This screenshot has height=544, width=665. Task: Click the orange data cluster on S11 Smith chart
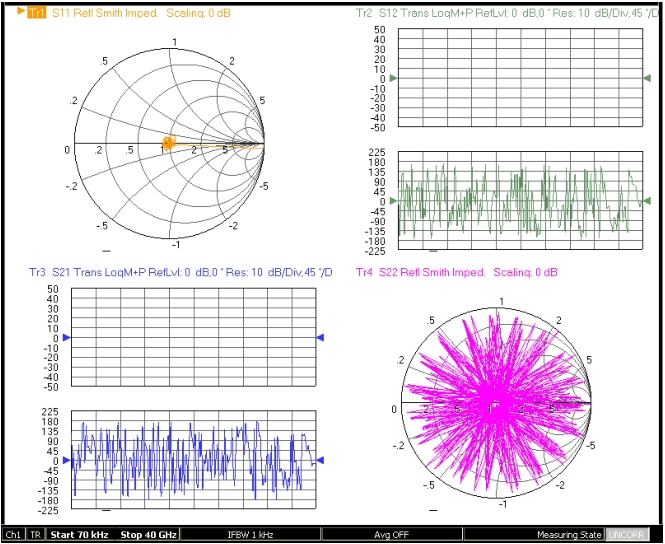(168, 144)
